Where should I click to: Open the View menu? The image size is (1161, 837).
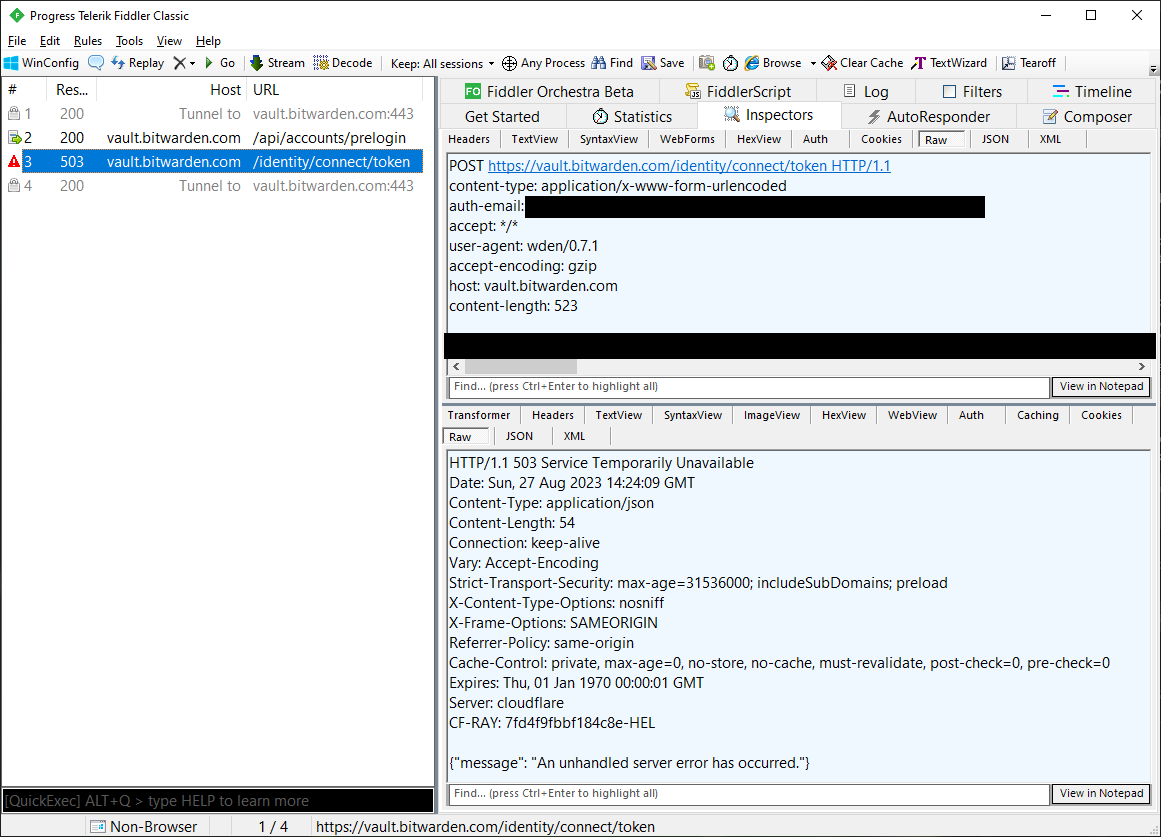click(169, 41)
